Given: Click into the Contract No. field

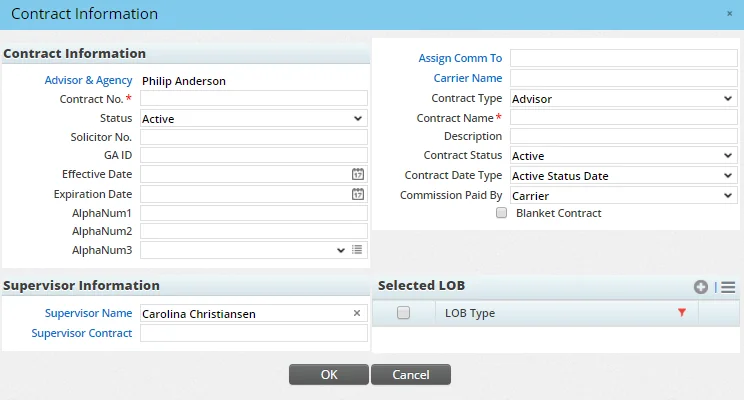Looking at the screenshot, I should [x=254, y=99].
